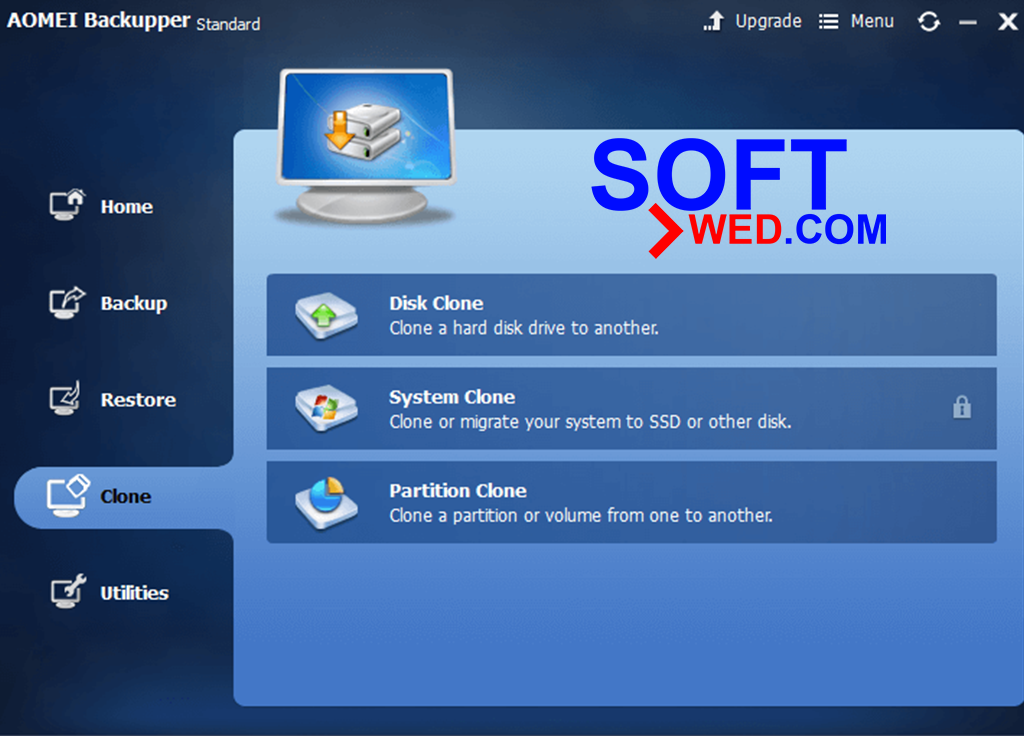Select the Clone sidebar icon
1024x736 pixels.
pos(65,496)
